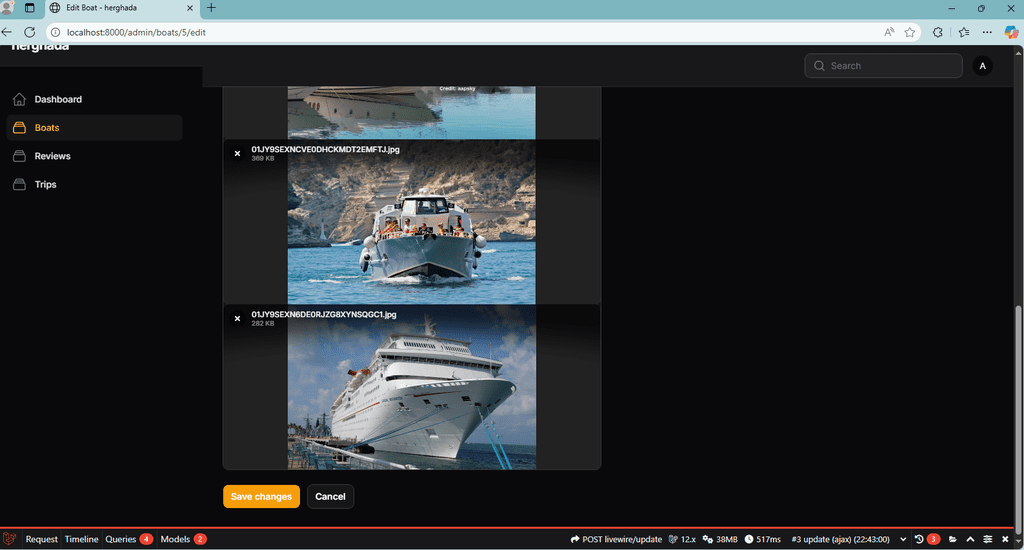This screenshot has width=1024, height=550.
Task: Click the Reviews sidebar icon
Action: (x=20, y=156)
